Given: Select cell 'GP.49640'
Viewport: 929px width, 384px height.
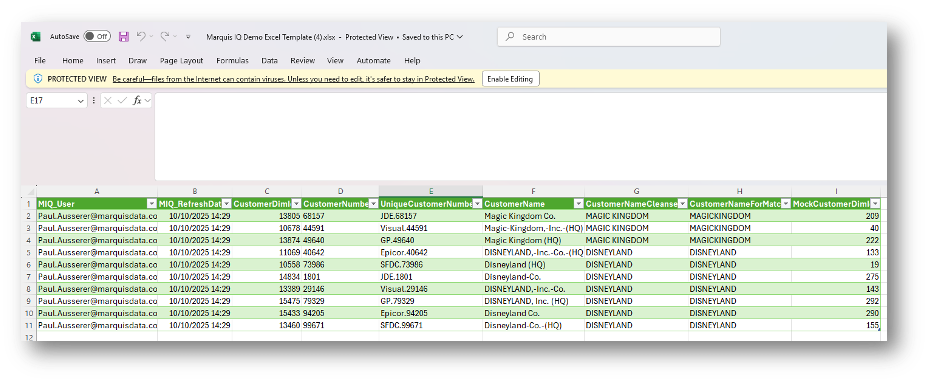Looking at the screenshot, I should (x=431, y=240).
